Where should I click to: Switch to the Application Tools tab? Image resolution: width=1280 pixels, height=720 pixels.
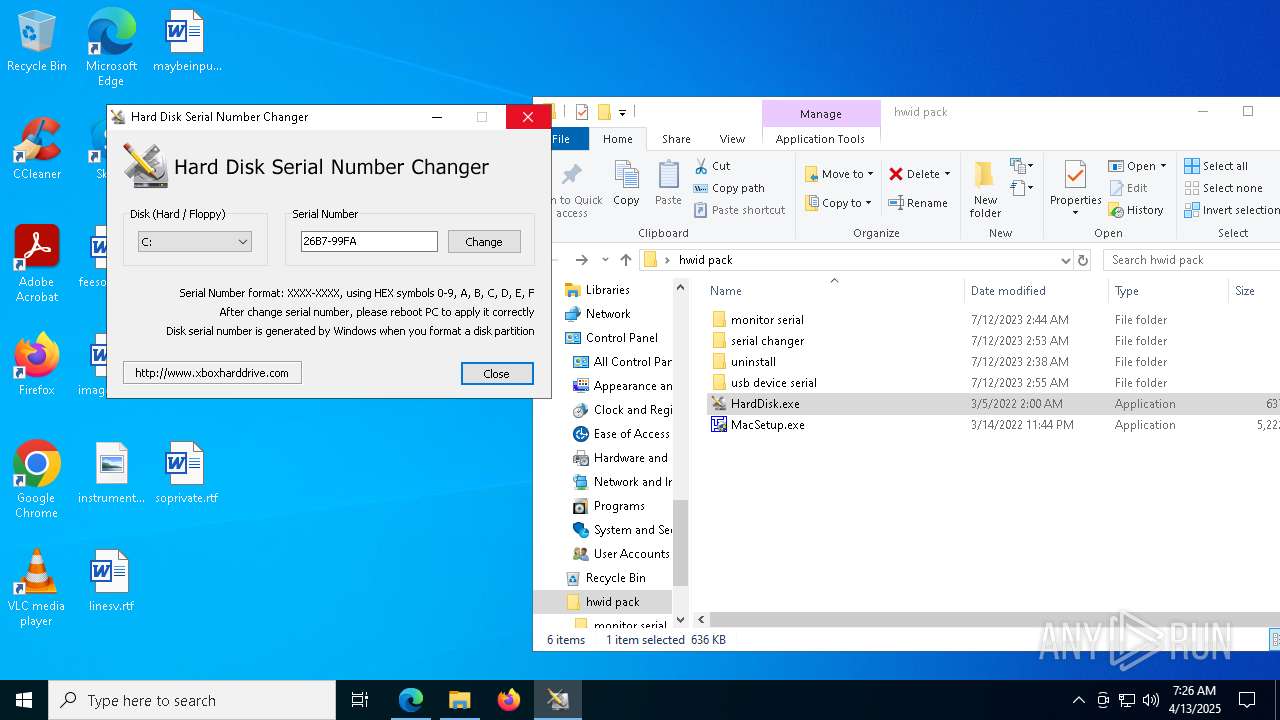pyautogui.click(x=820, y=139)
